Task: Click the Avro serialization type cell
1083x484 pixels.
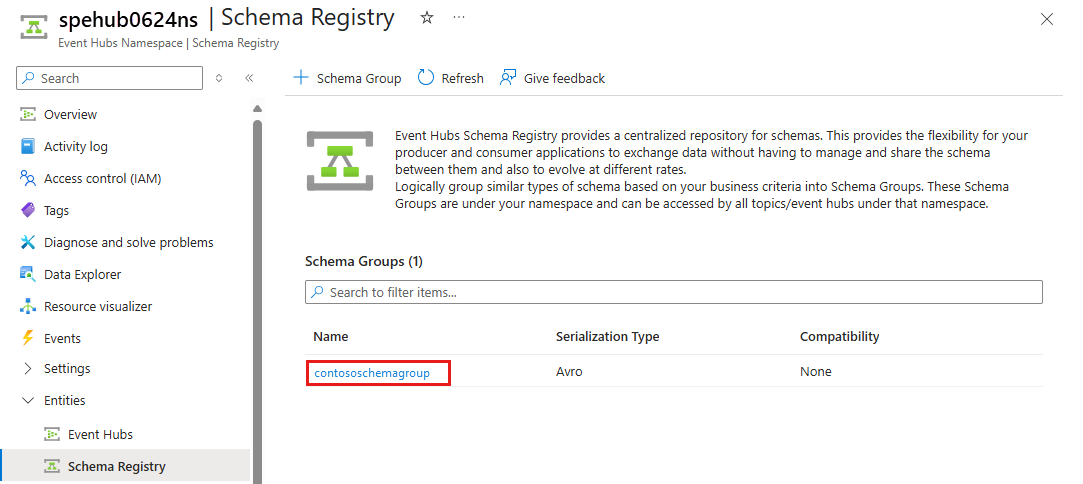Action: 569,371
